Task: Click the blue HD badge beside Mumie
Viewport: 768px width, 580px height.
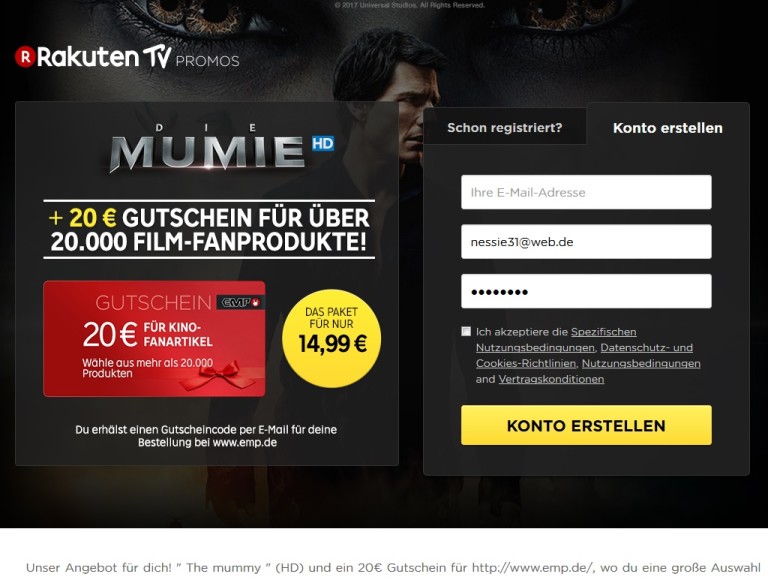Action: point(323,143)
